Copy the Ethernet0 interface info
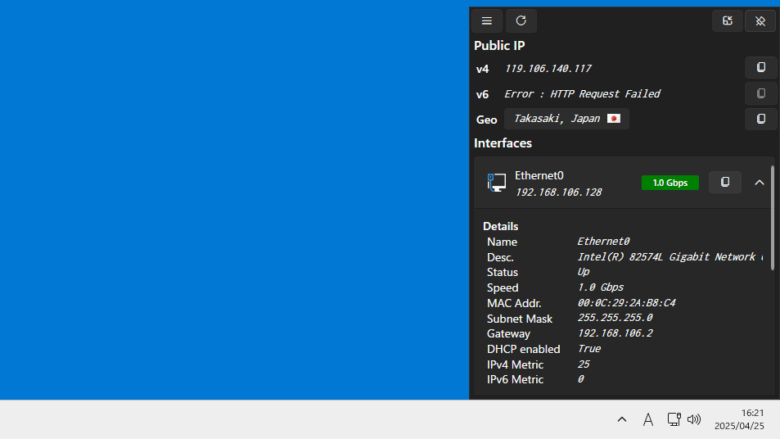This screenshot has width=780, height=439. point(725,182)
